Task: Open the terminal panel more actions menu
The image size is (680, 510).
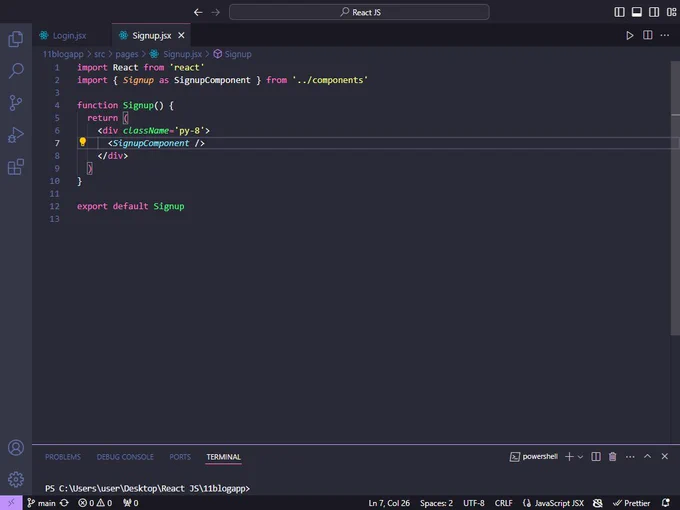Action: 630,457
